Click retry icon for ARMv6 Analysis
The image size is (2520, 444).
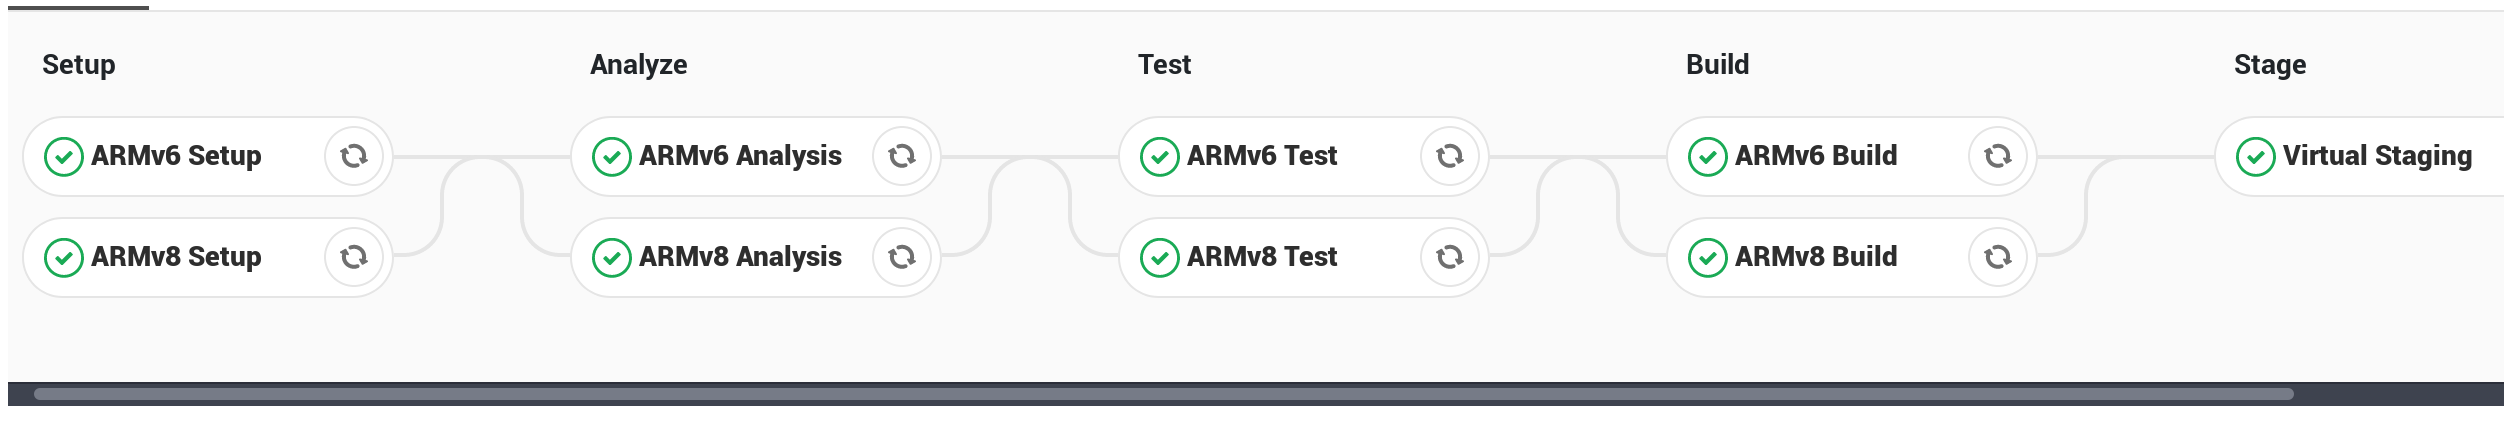pos(902,156)
